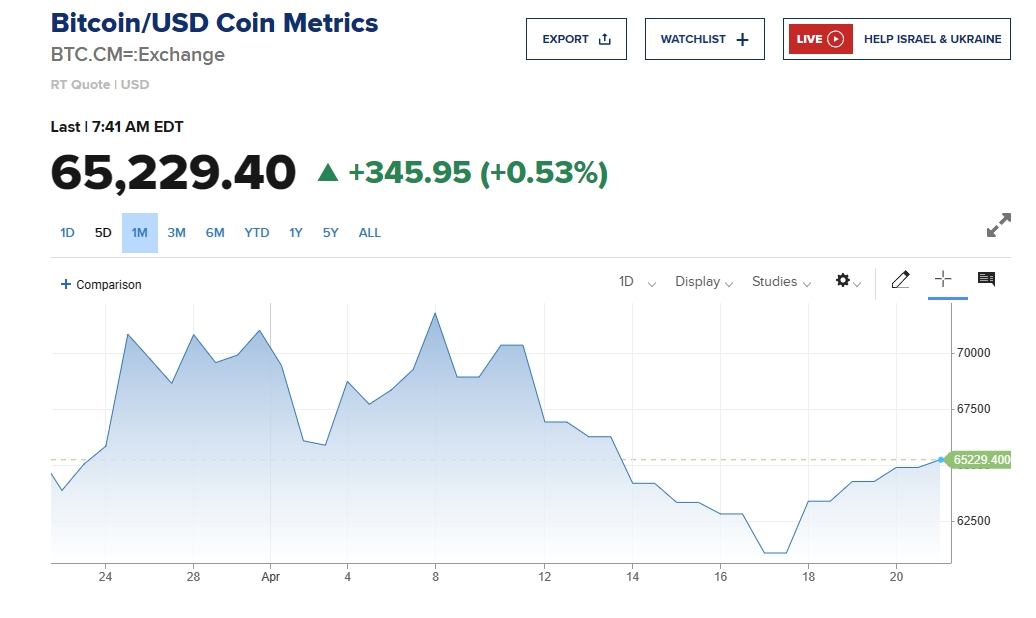This screenshot has width=1036, height=618.
Task: Click the chart peak near April 8
Action: coord(435,313)
